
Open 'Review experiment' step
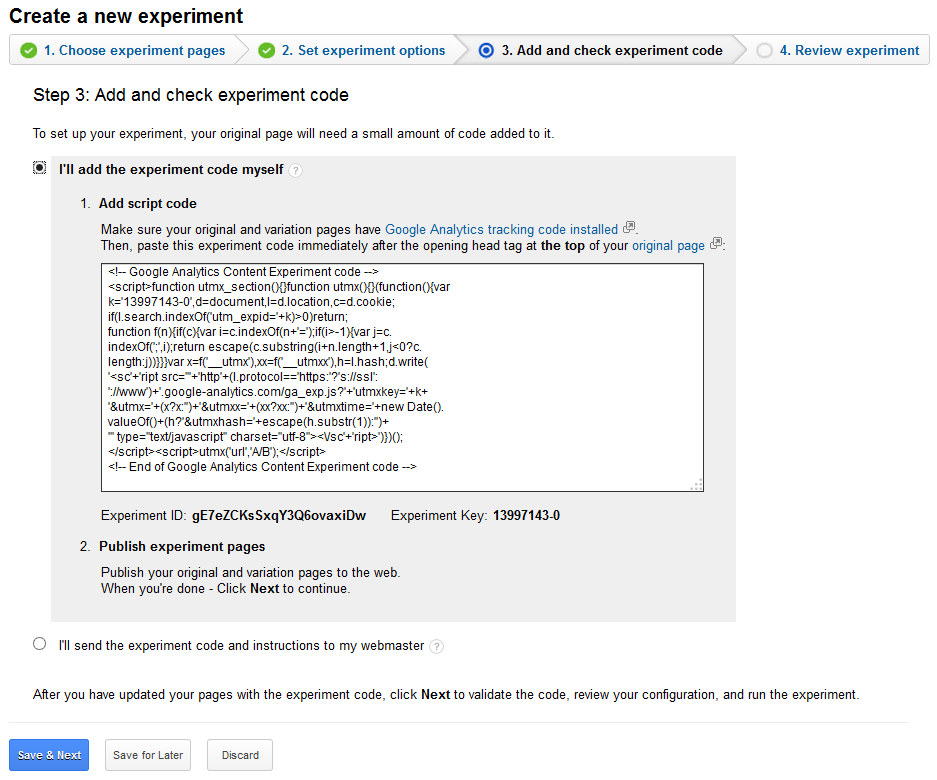(849, 51)
